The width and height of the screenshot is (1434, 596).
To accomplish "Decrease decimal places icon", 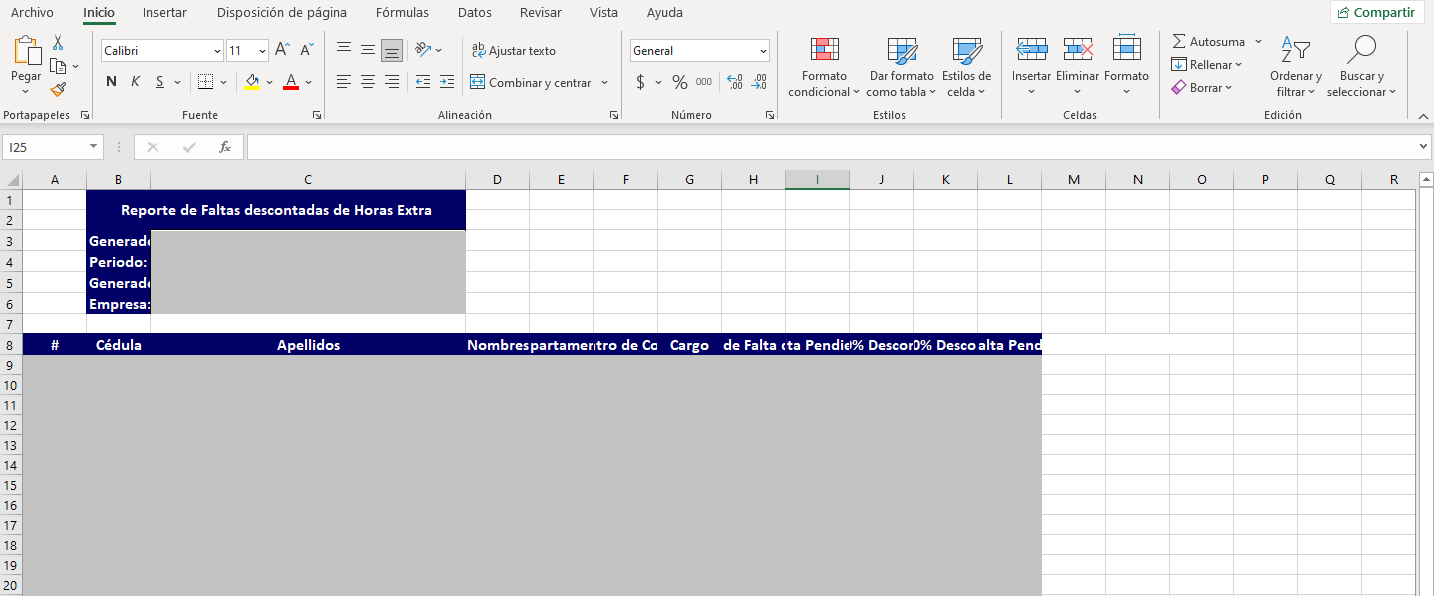I will click(x=759, y=82).
